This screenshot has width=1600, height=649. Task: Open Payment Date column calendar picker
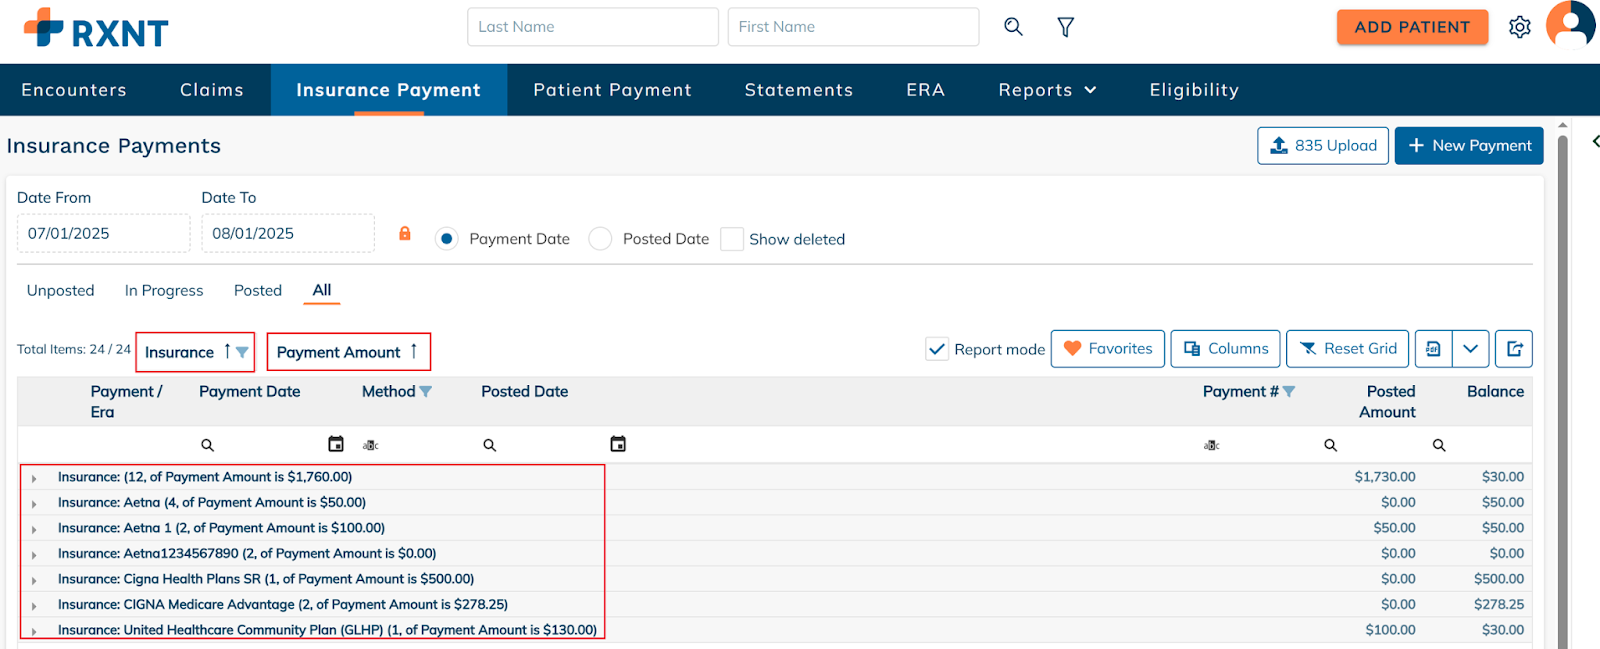[x=336, y=444]
